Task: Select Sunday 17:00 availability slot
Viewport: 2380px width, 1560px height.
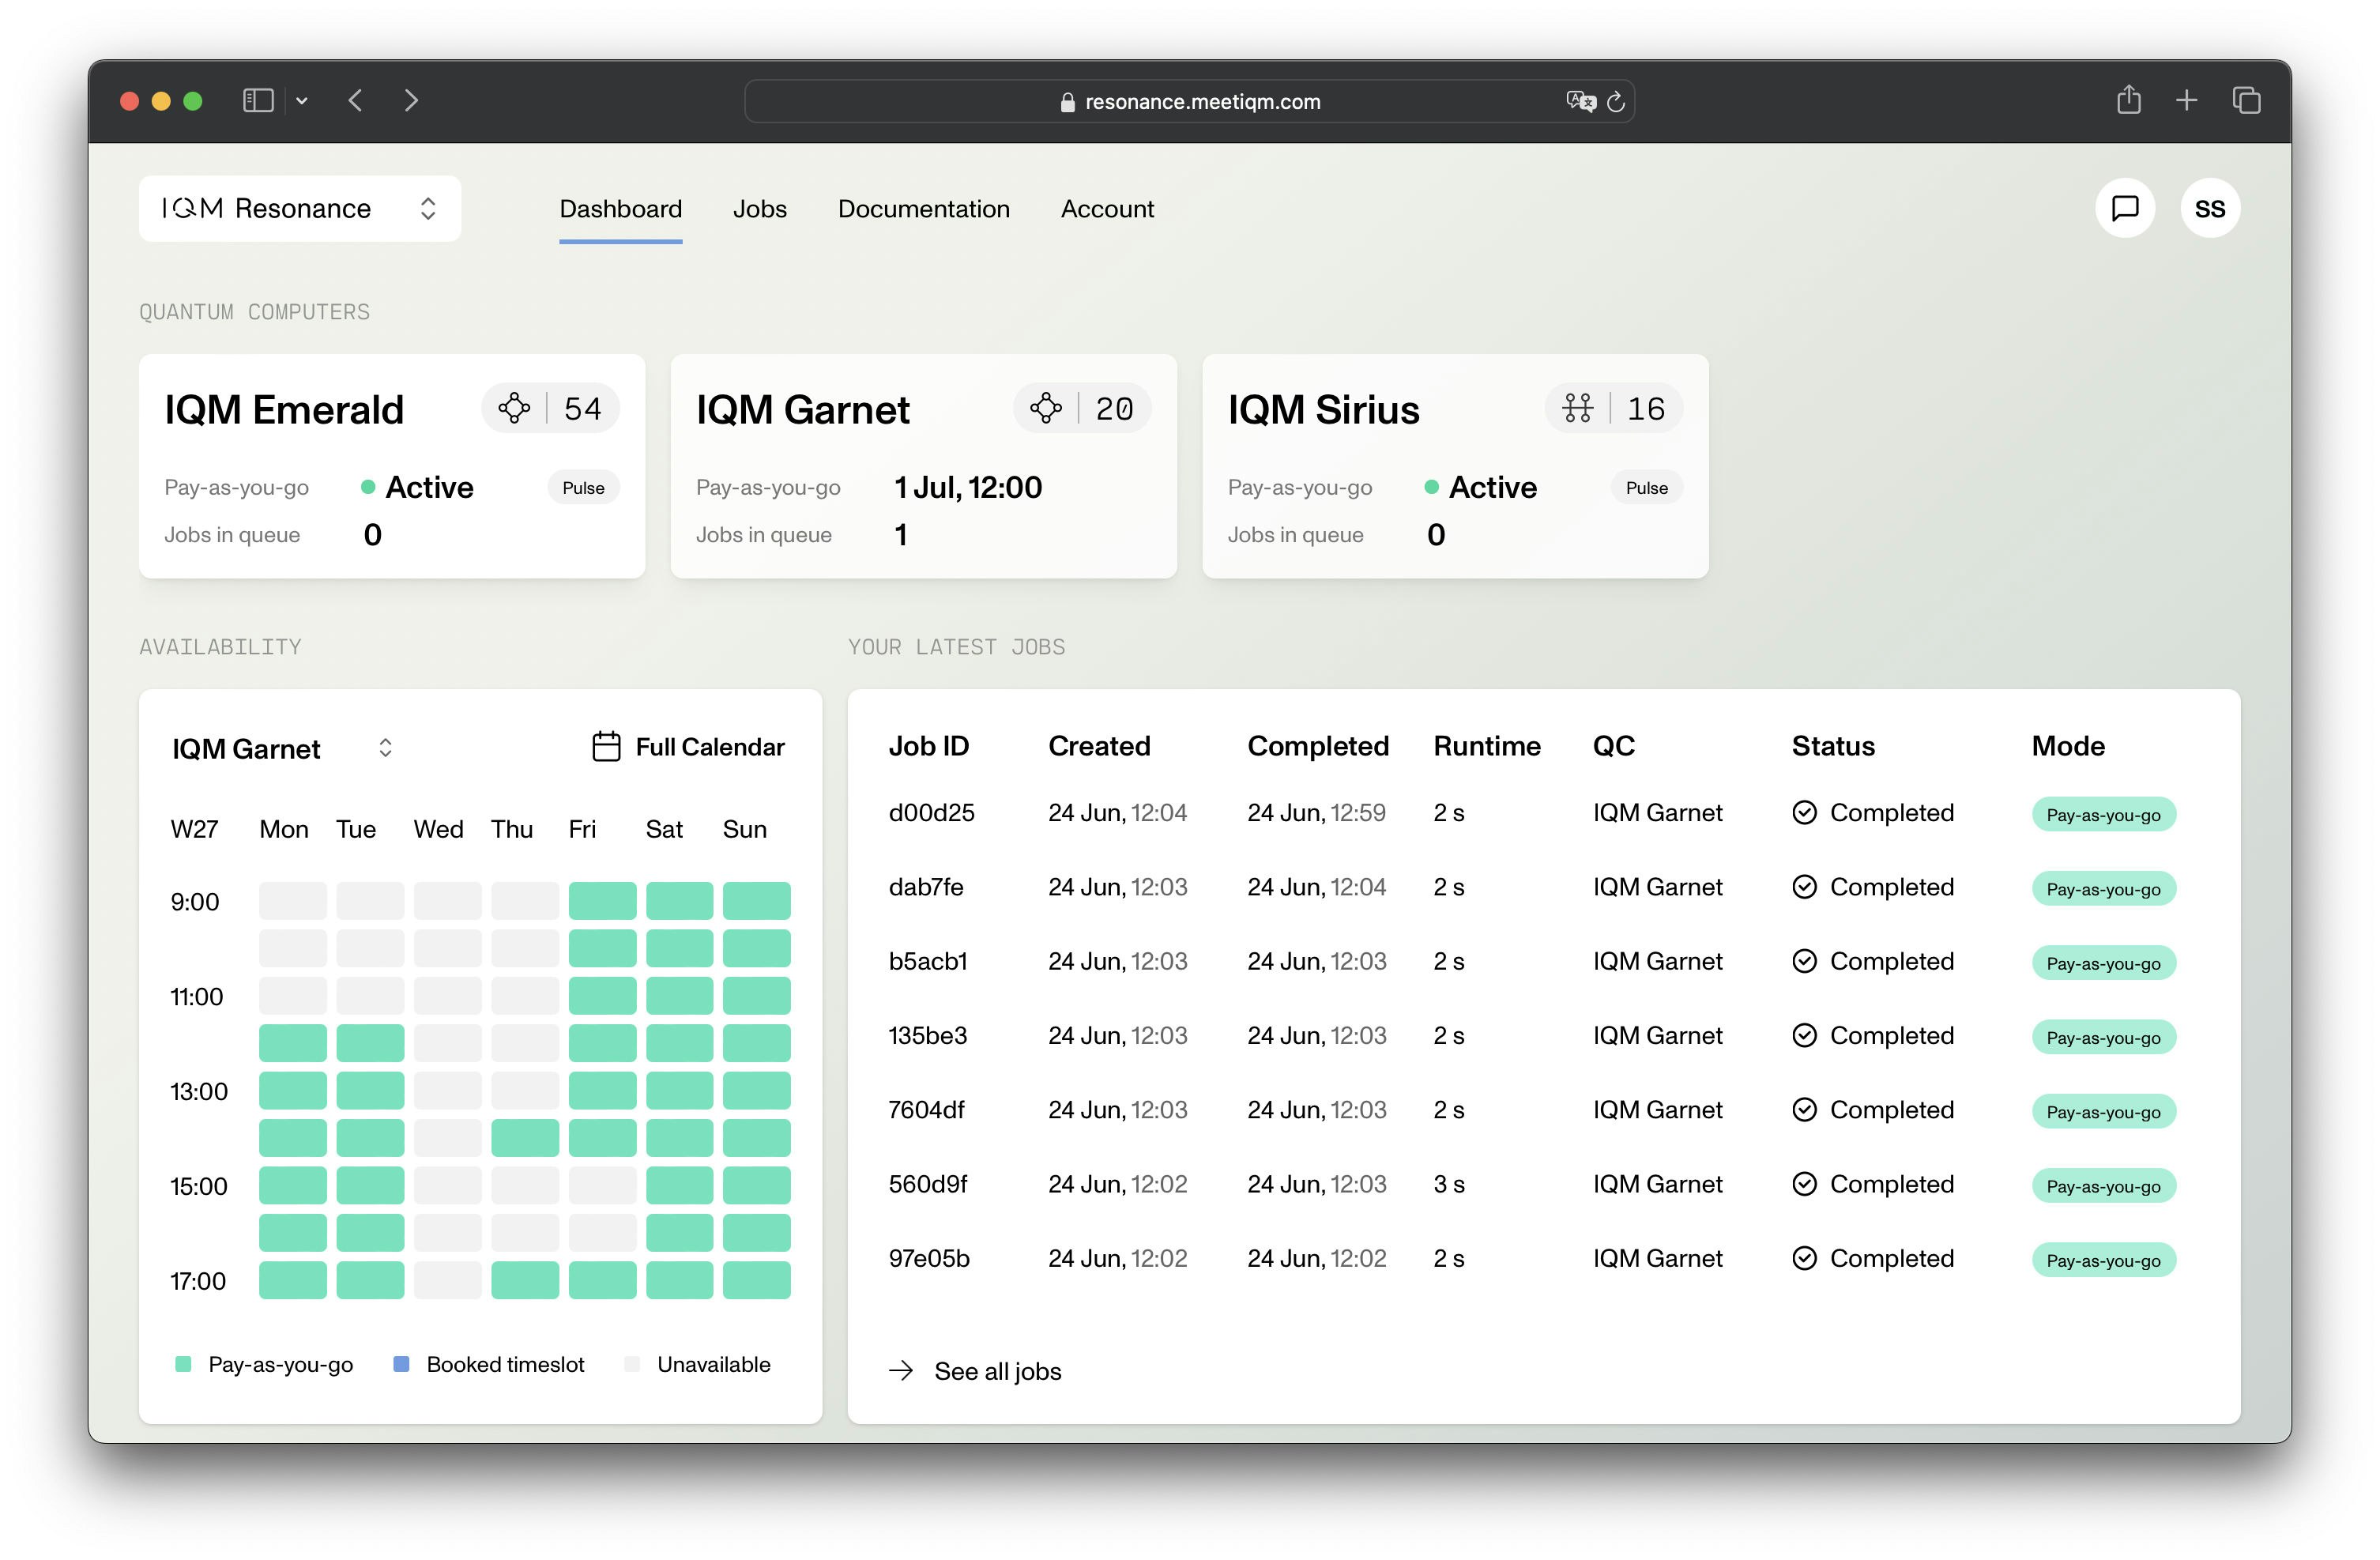Action: pyautogui.click(x=757, y=1280)
